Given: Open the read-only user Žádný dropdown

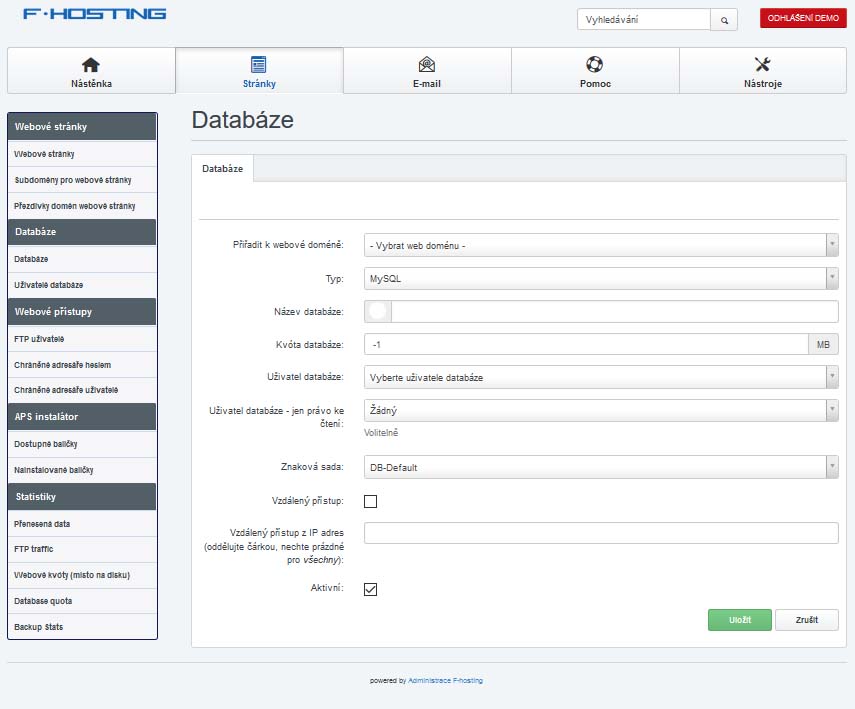Looking at the screenshot, I should coord(601,410).
